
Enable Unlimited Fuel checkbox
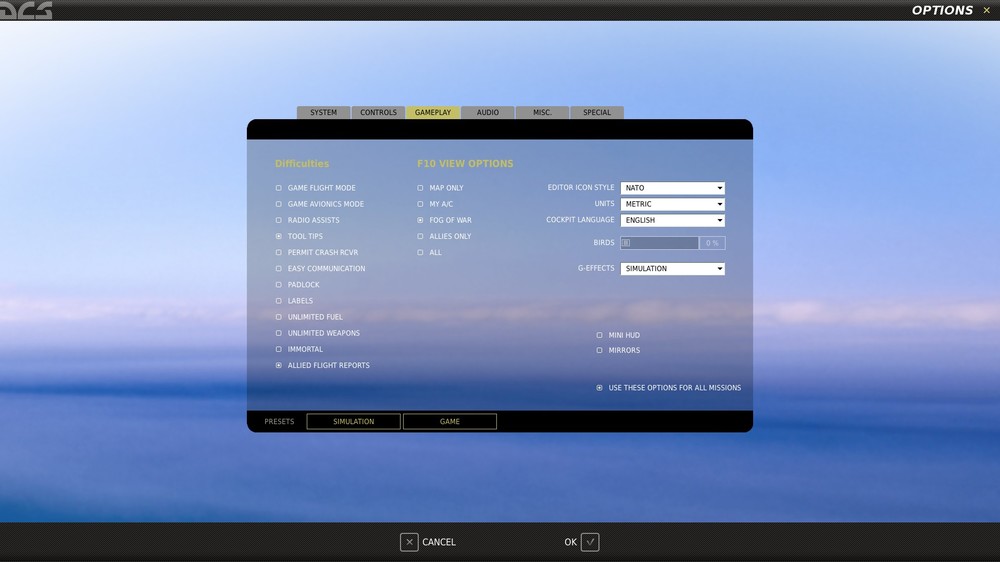click(x=279, y=317)
